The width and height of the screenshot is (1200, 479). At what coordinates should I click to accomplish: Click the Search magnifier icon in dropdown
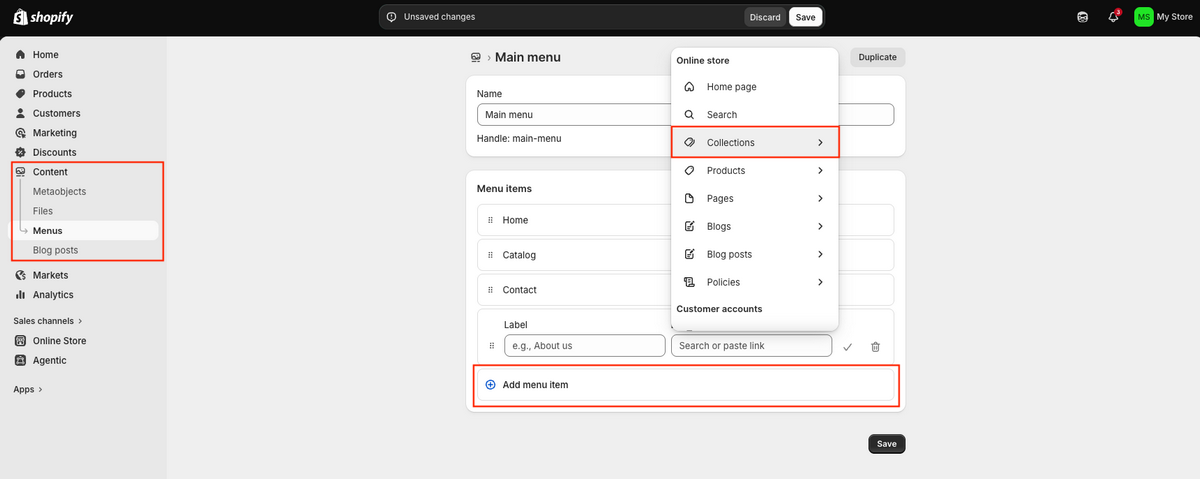(x=689, y=115)
